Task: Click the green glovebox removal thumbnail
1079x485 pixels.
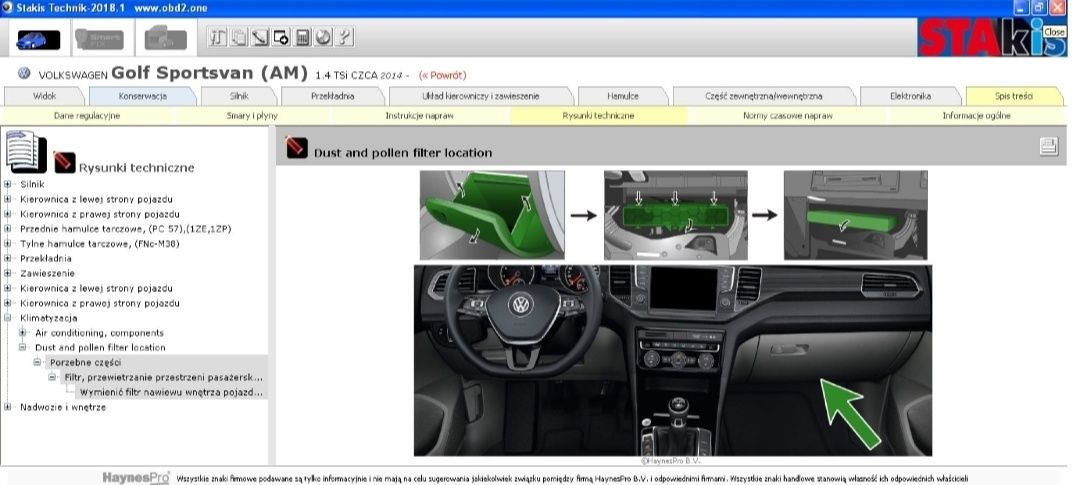Action: [x=492, y=215]
